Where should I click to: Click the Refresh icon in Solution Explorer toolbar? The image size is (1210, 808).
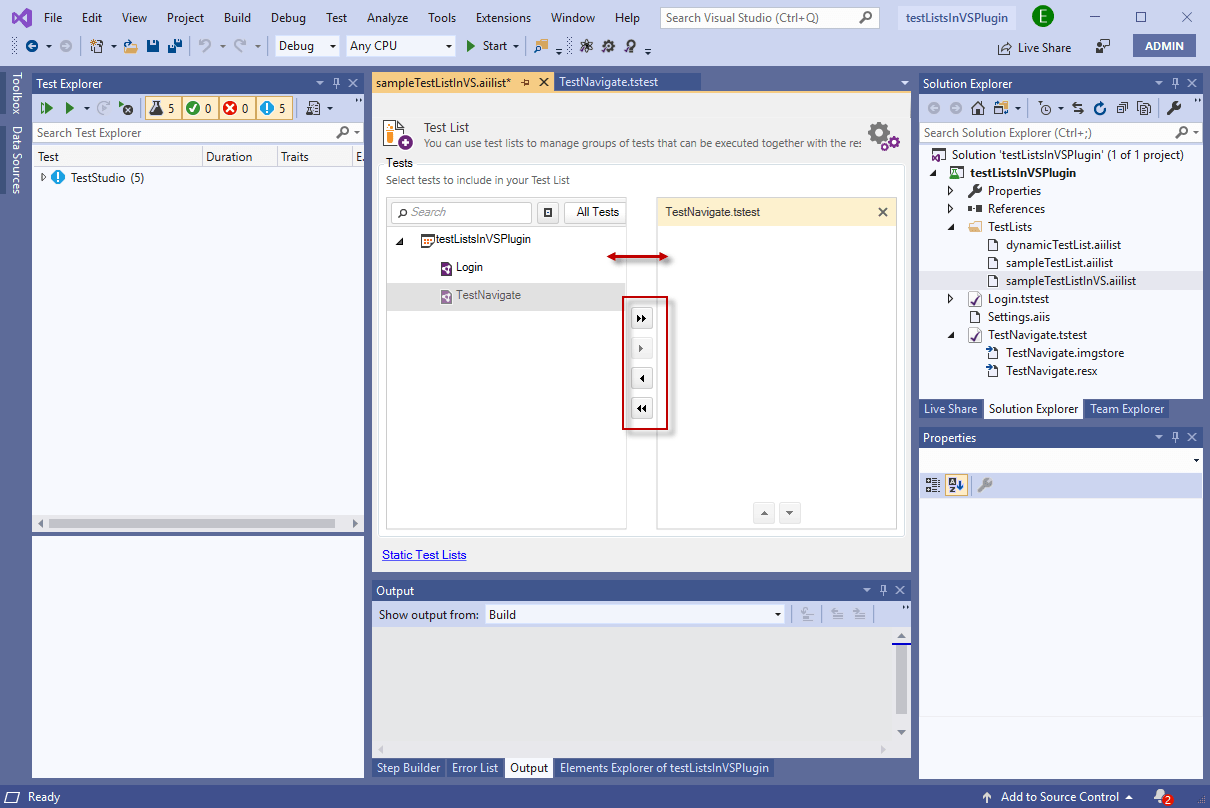pyautogui.click(x=1100, y=108)
